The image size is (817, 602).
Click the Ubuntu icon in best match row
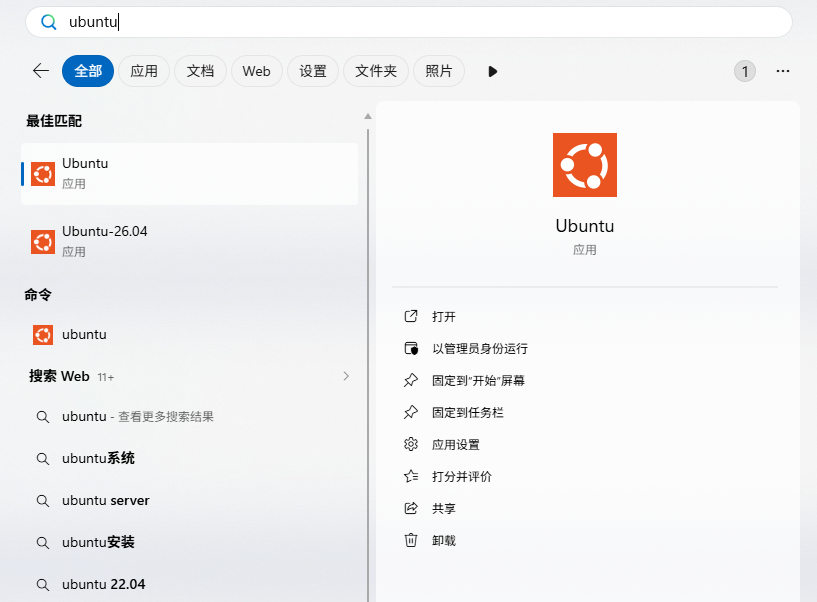(43, 174)
